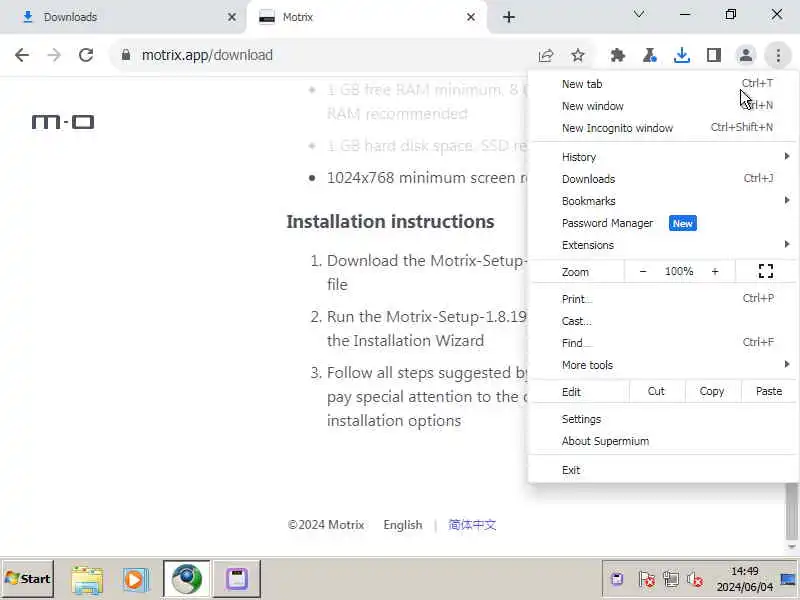Open the purple Motrix taskbar icon
Screen dimensions: 800x600
point(237,579)
